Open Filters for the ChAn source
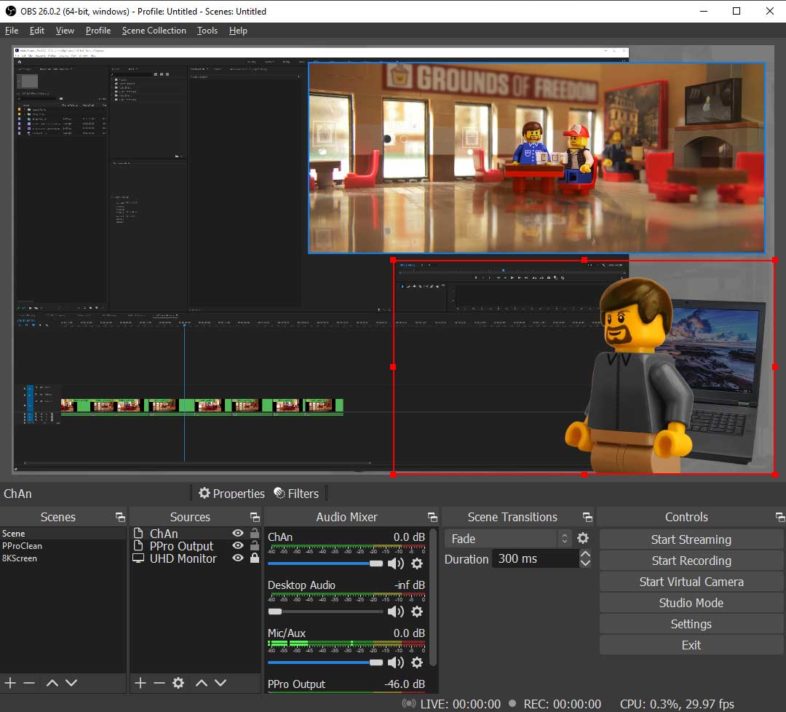Screen dimensions: 786x712 click(x=296, y=493)
